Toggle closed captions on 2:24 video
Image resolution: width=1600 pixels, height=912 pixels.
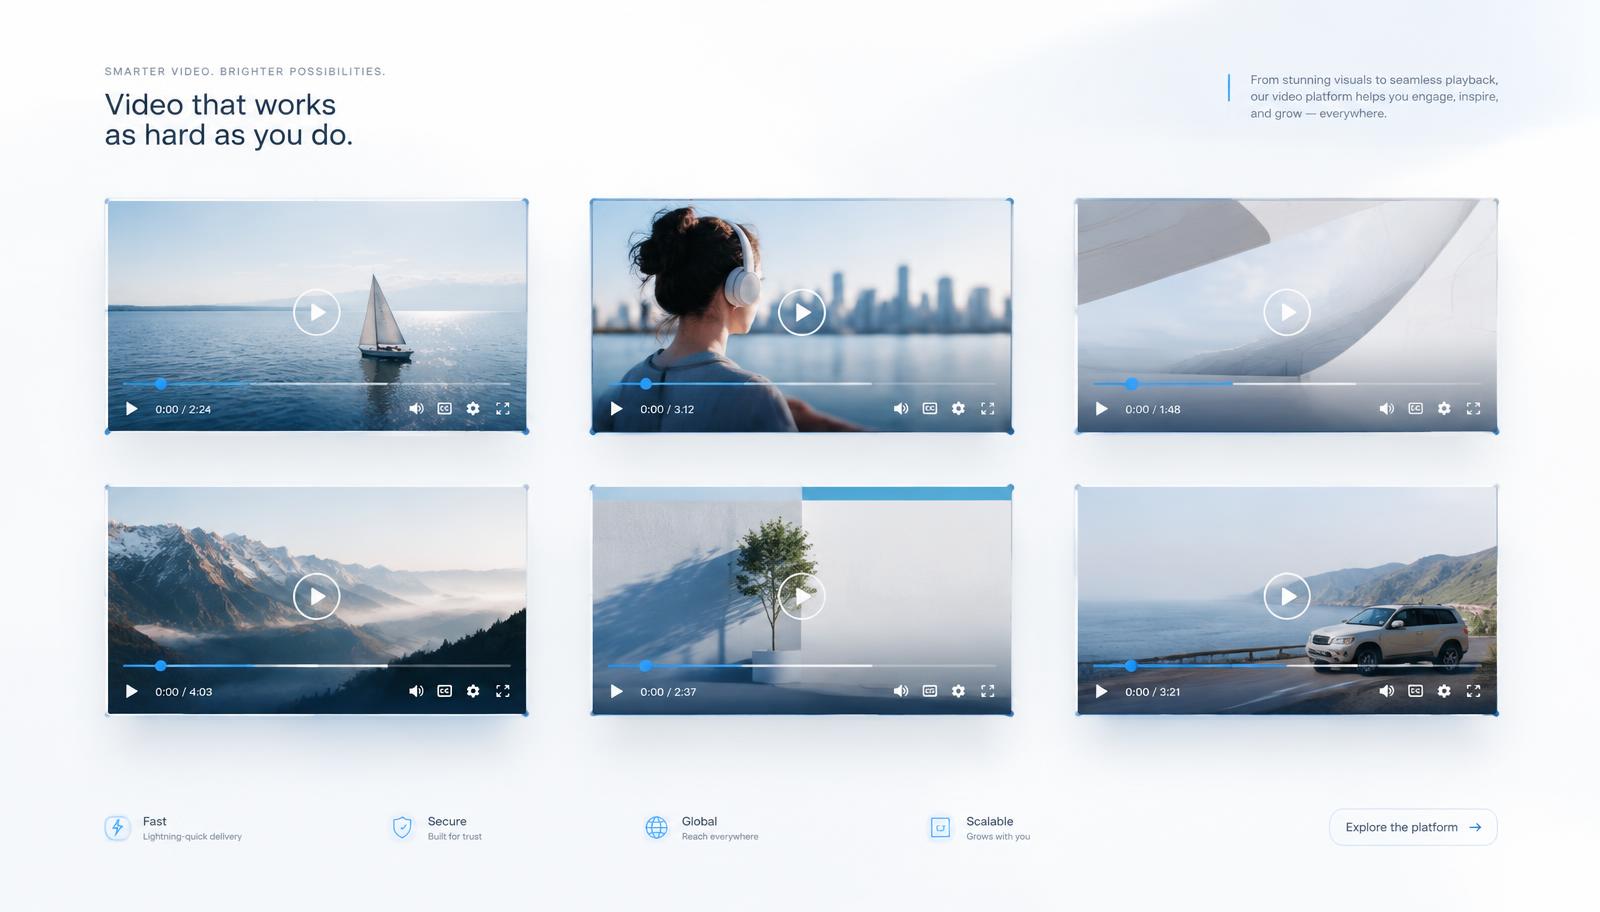coord(445,409)
